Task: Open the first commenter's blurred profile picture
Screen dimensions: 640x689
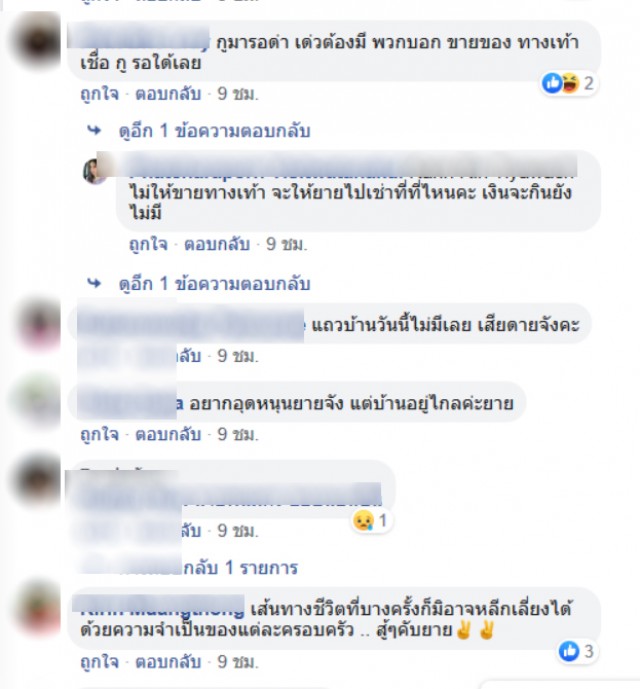Action: click(37, 42)
